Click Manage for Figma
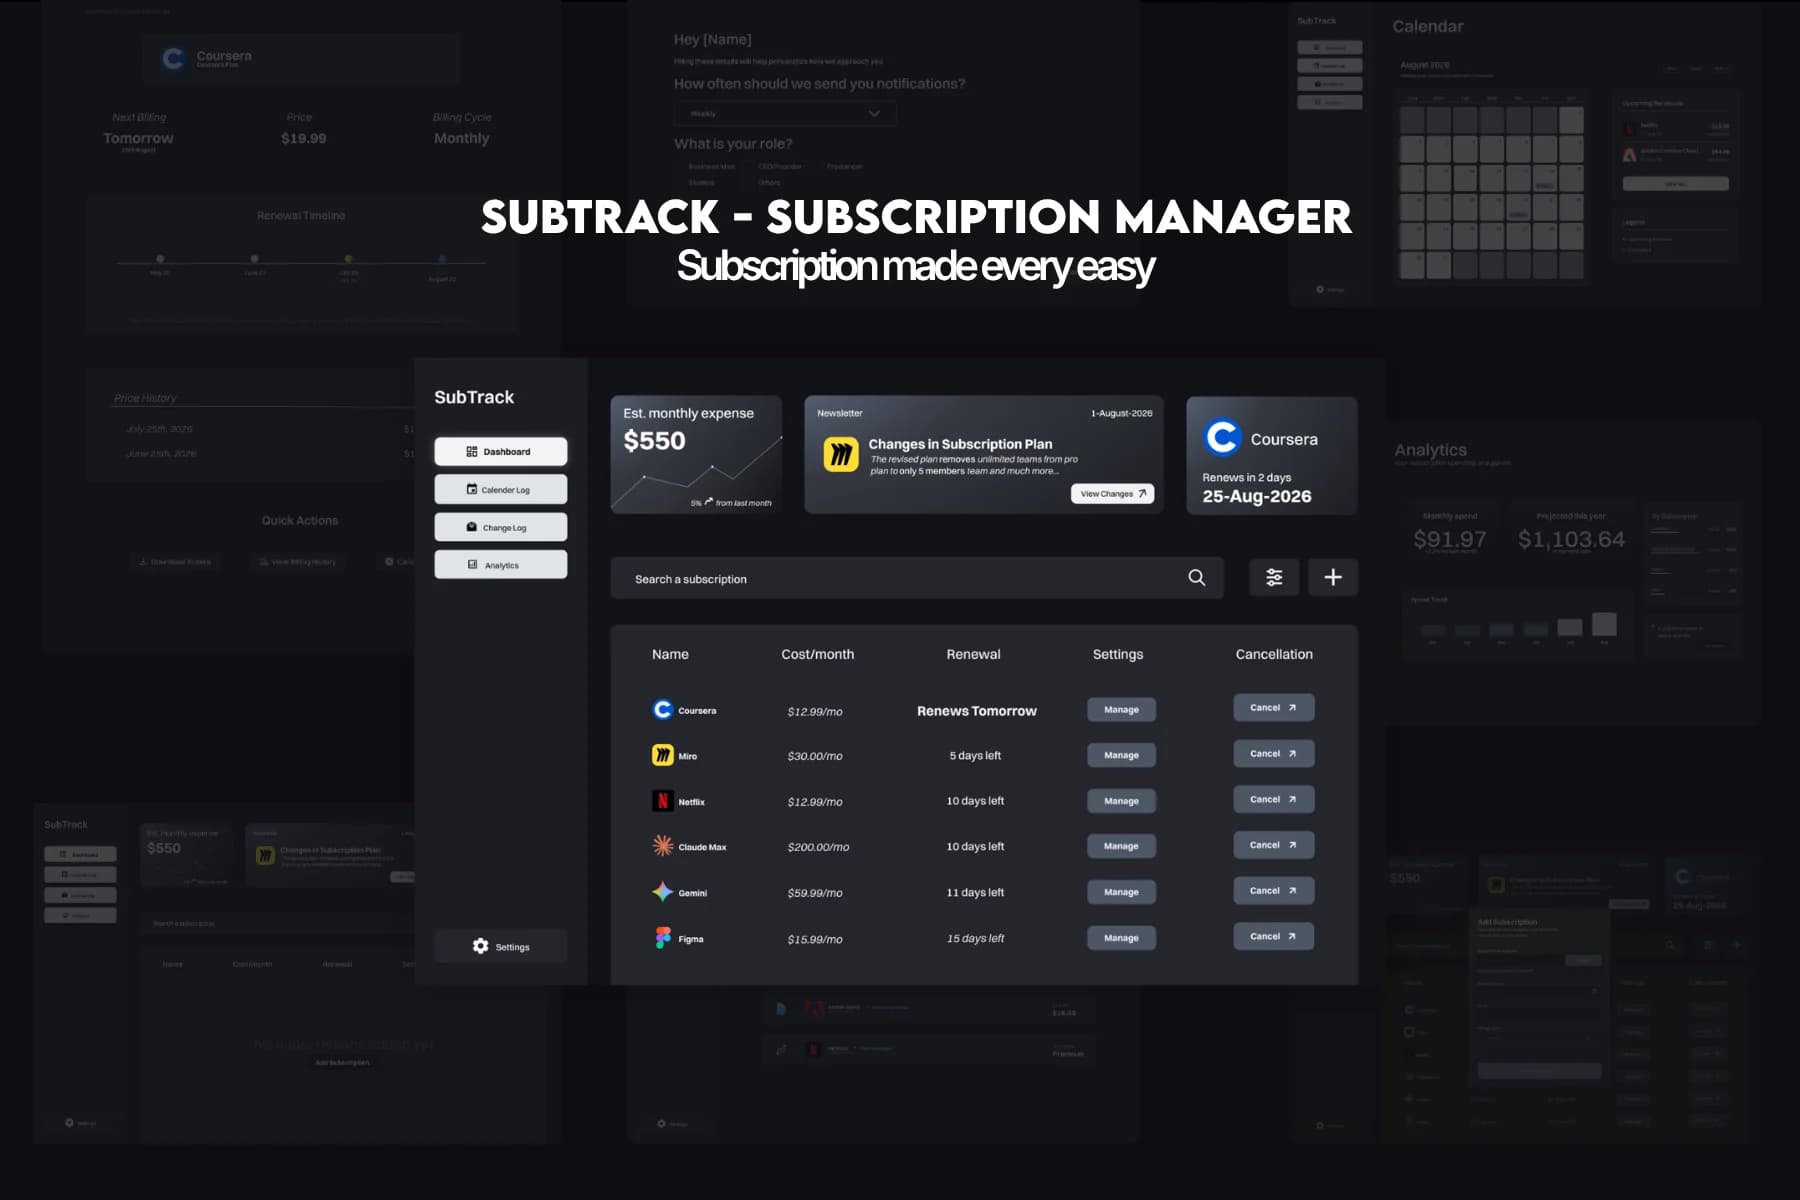This screenshot has width=1800, height=1200. click(x=1121, y=938)
